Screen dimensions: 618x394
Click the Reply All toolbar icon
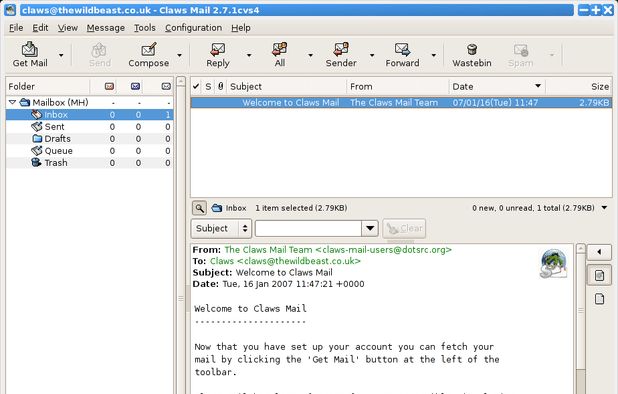tap(280, 54)
